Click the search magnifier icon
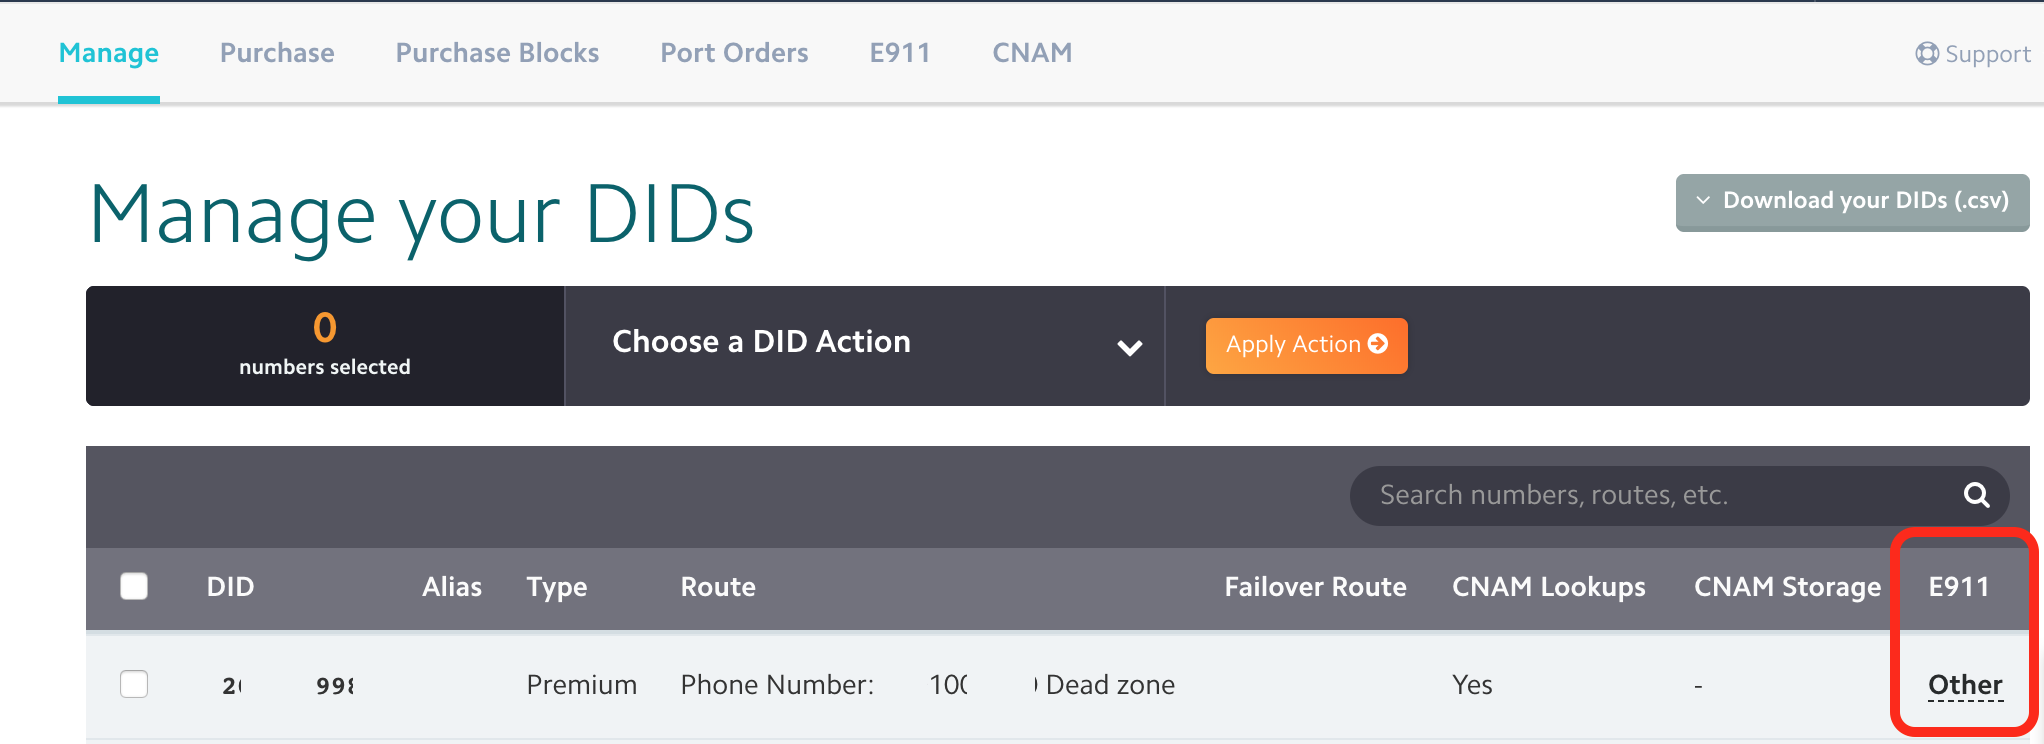 click(1976, 495)
